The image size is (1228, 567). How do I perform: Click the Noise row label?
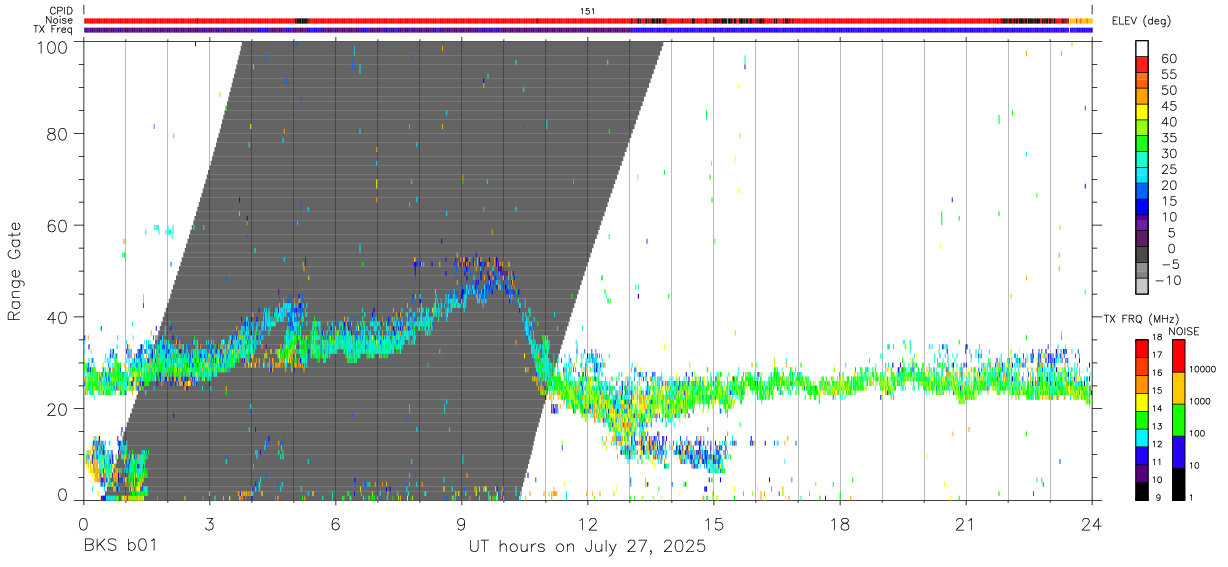click(x=59, y=20)
